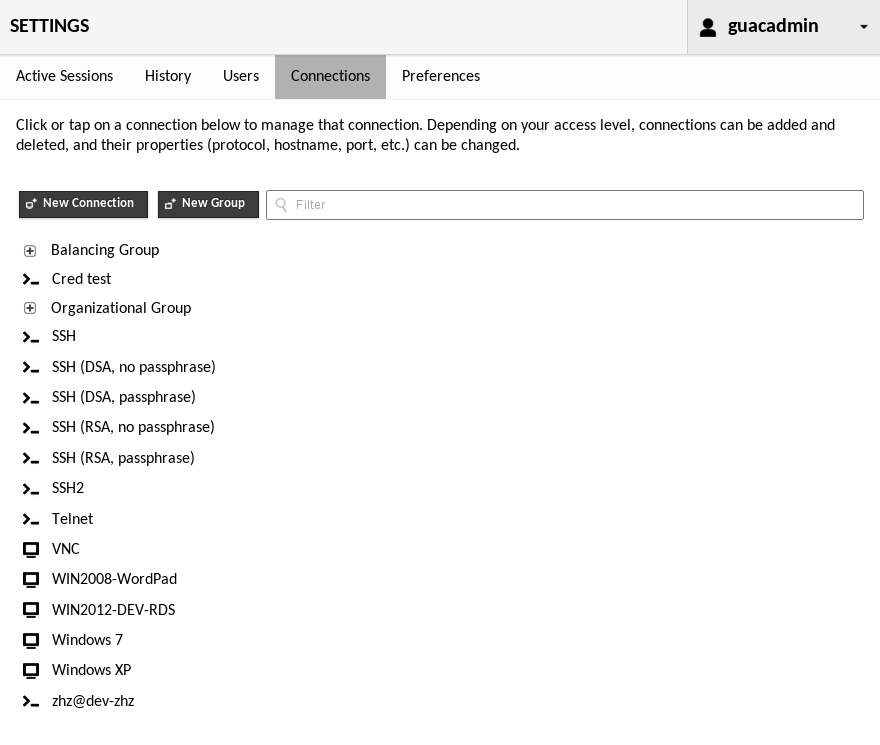Open the SSH (RSA, passphrase) connection
The image size is (880, 745).
(x=123, y=458)
